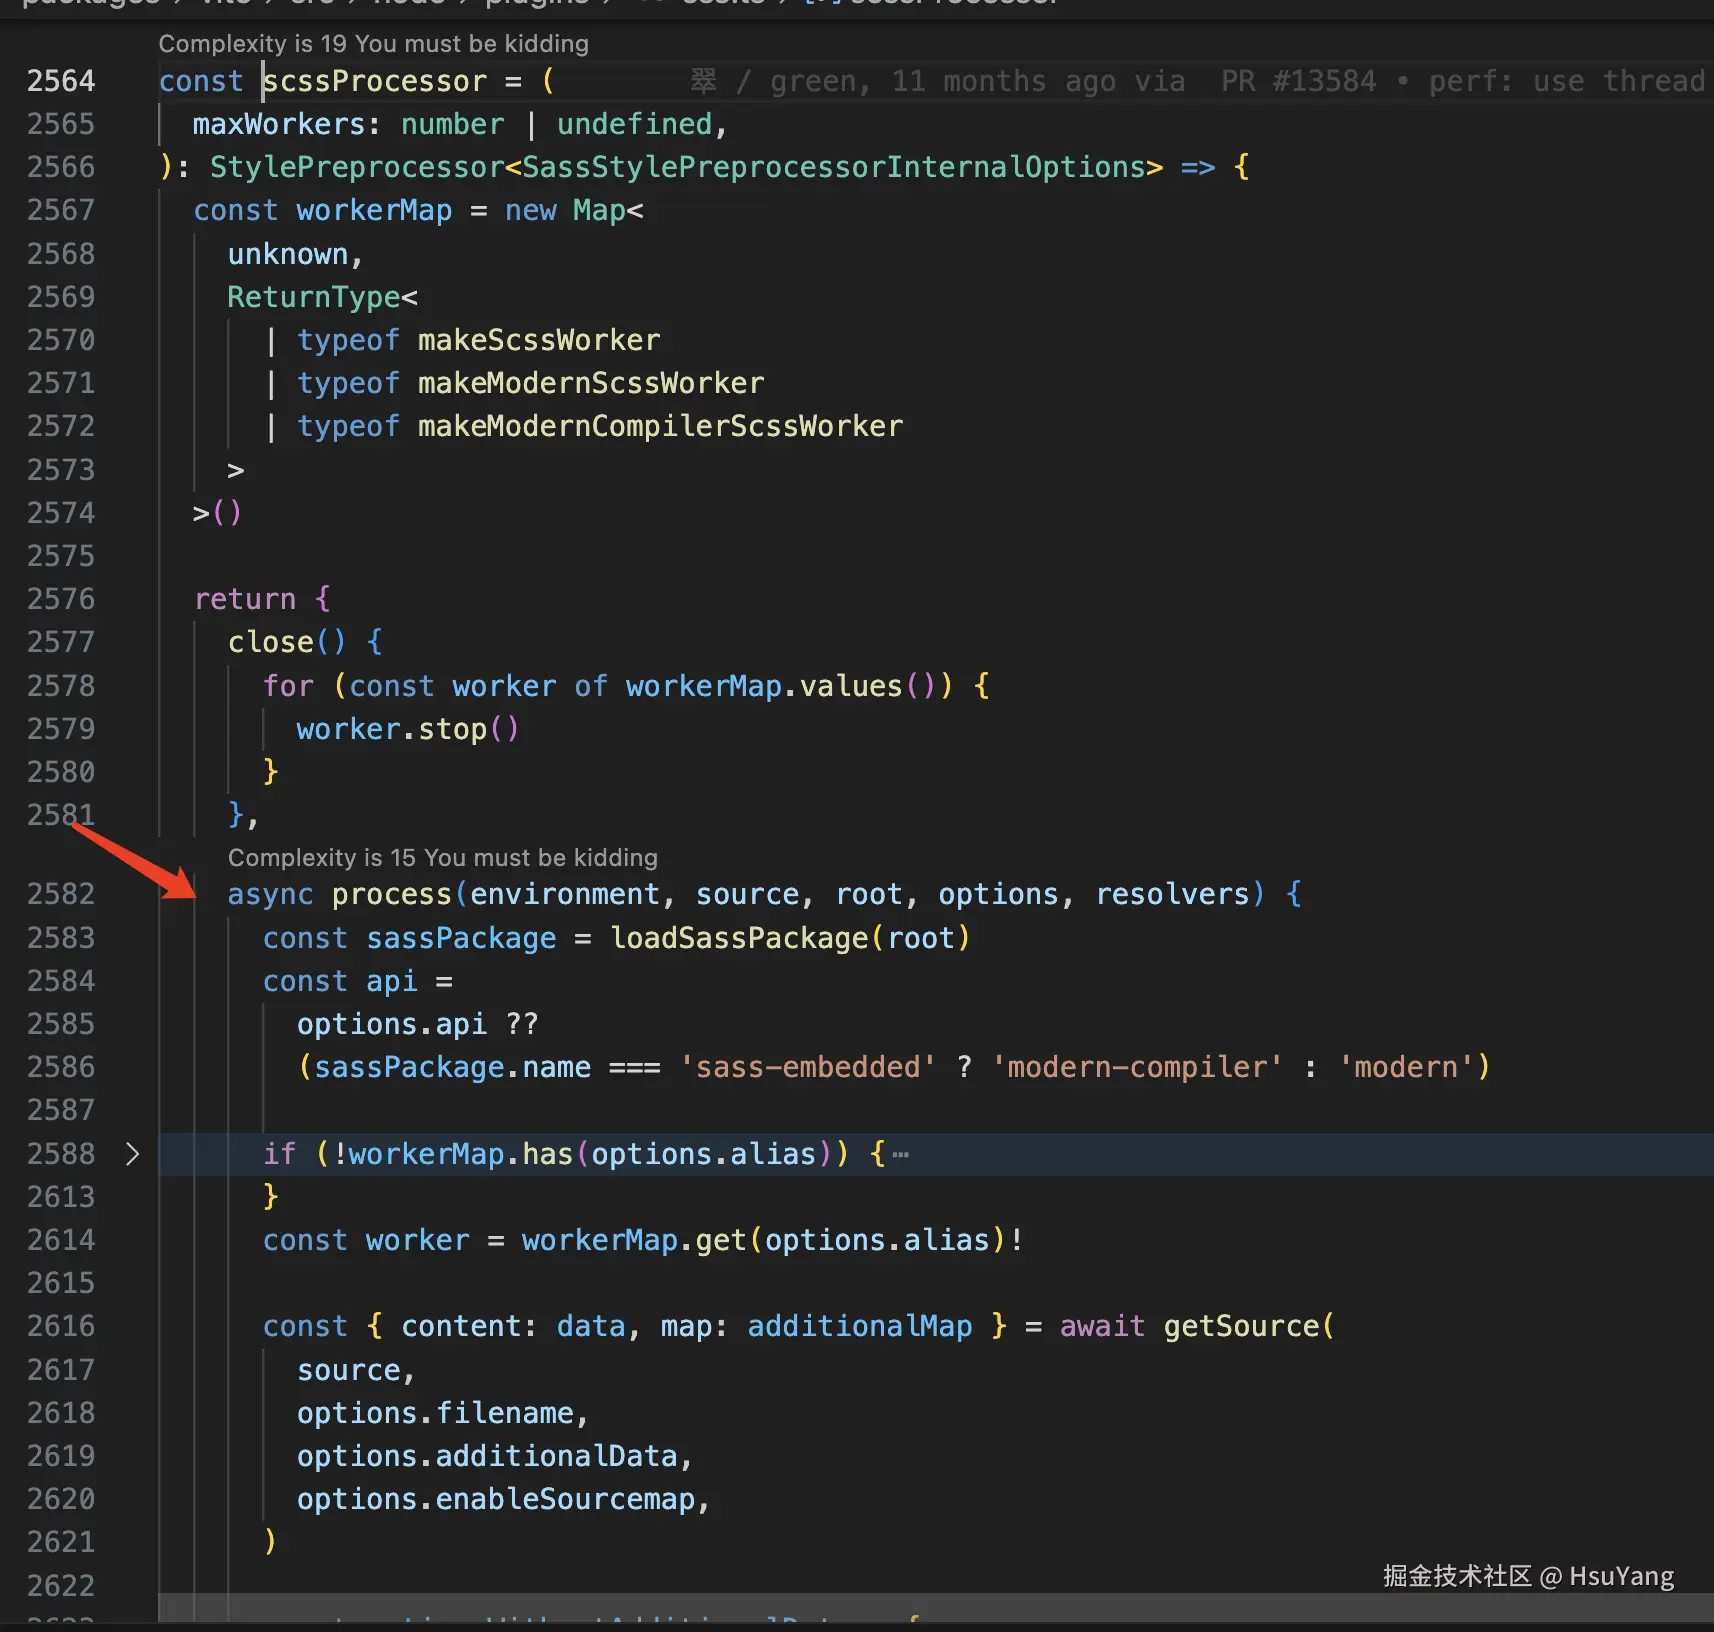Click the 'environment' parameter
Viewport: 1714px width, 1632px height.
point(565,894)
